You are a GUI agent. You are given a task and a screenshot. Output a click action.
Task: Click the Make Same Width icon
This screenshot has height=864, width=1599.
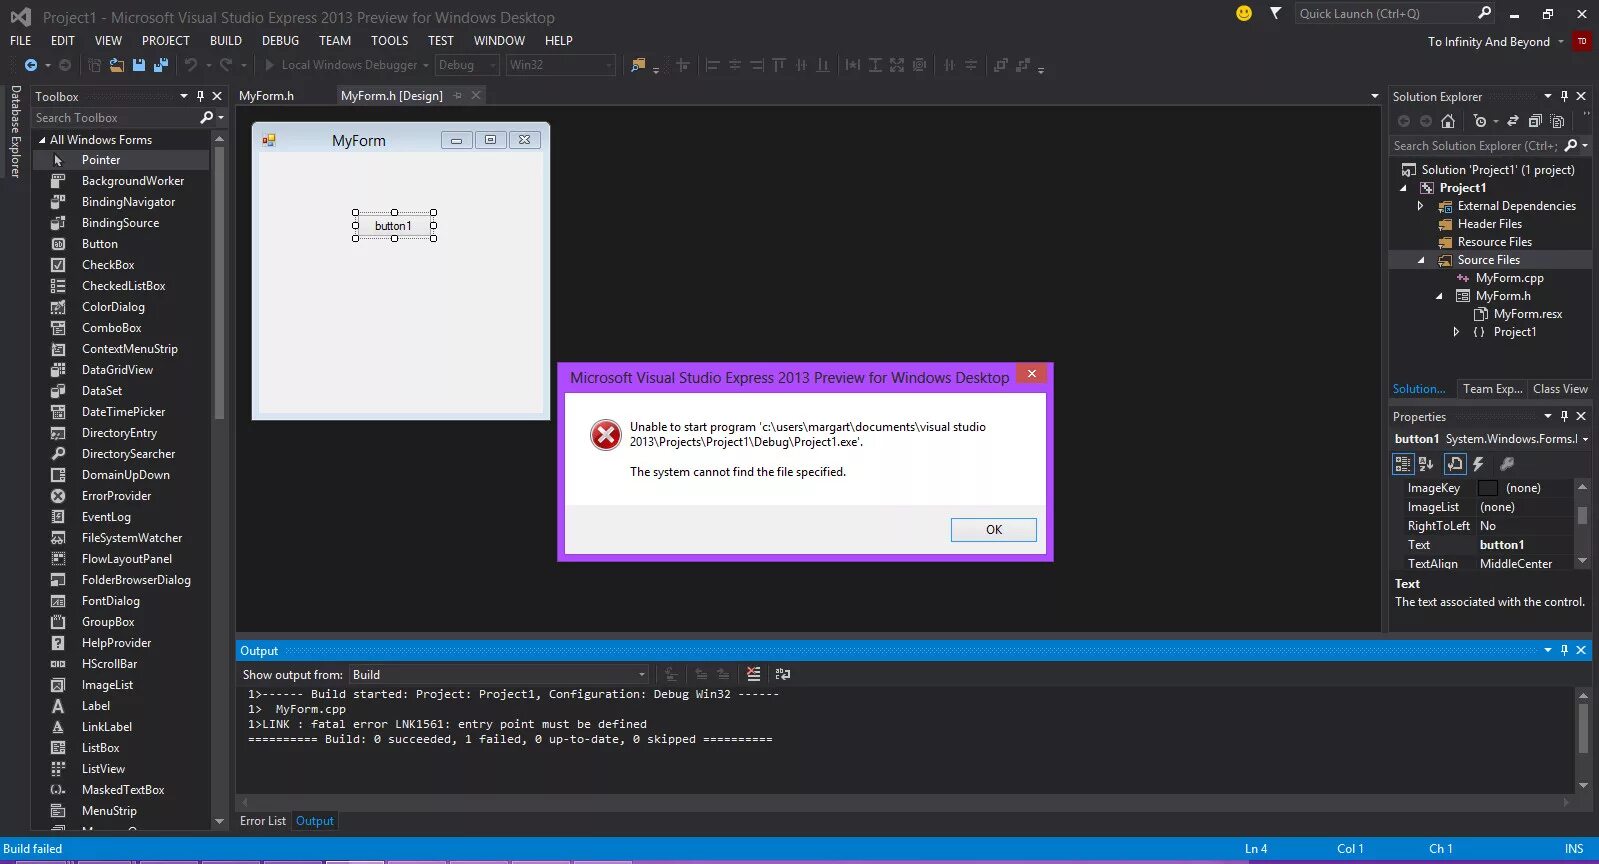853,65
